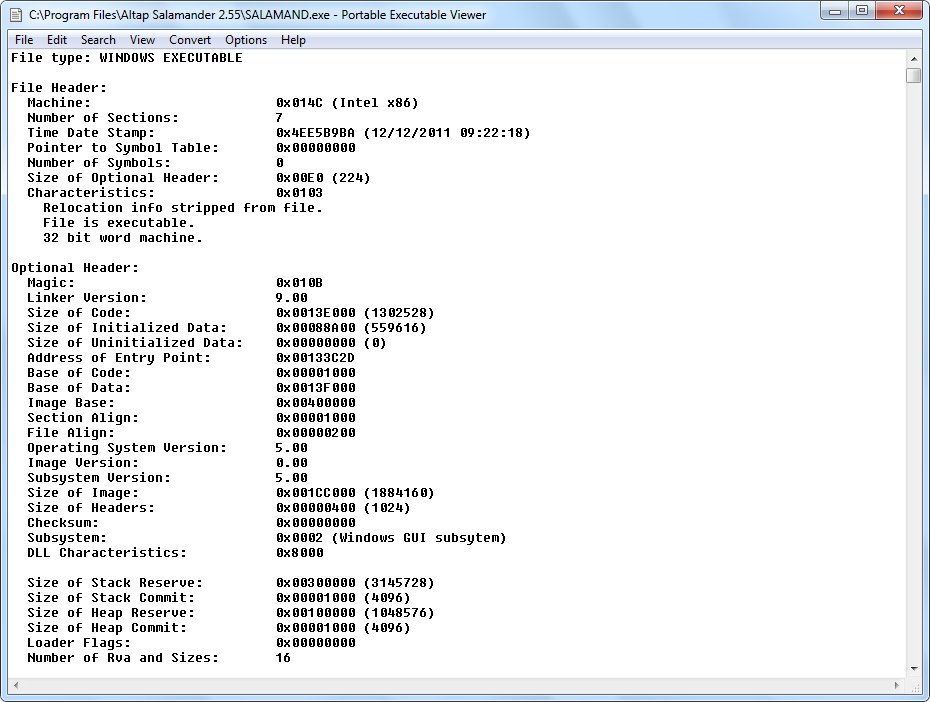Click the vertical scrollbar up arrow
Viewport: 930px width, 702px height.
coord(913,59)
